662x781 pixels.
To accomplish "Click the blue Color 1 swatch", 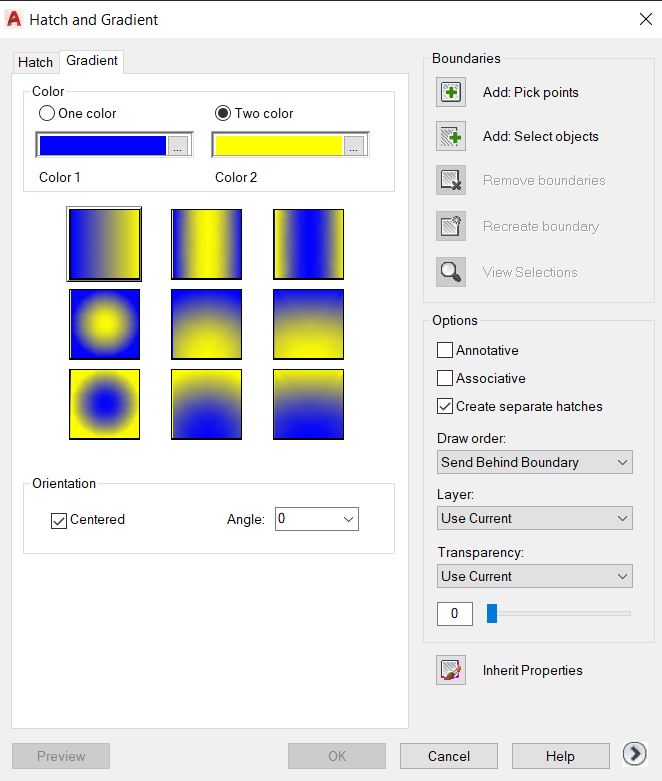I will (103, 145).
